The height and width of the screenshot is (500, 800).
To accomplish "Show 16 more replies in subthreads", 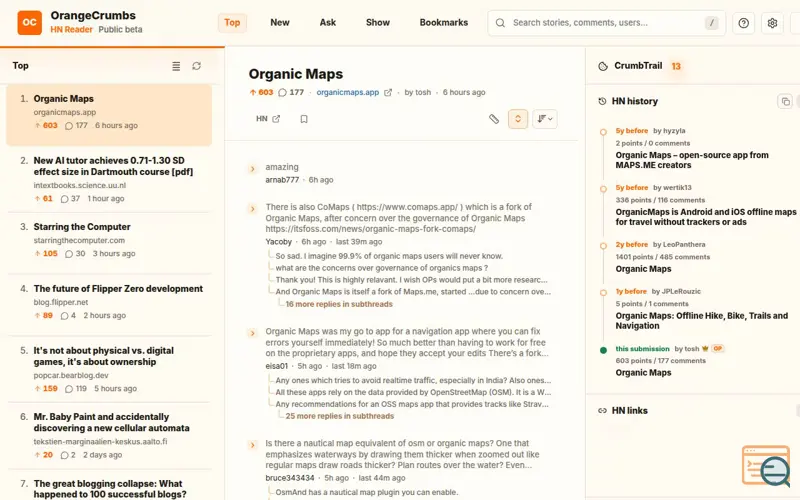I will (x=339, y=304).
